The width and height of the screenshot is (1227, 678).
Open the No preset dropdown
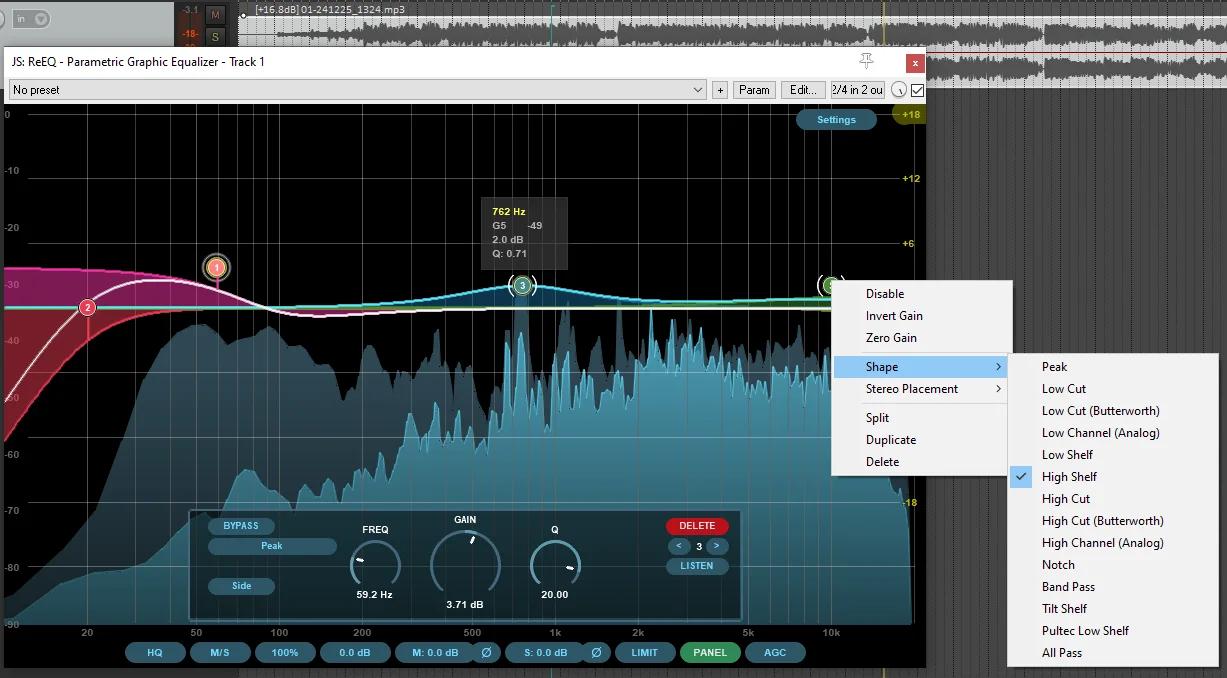(358, 90)
